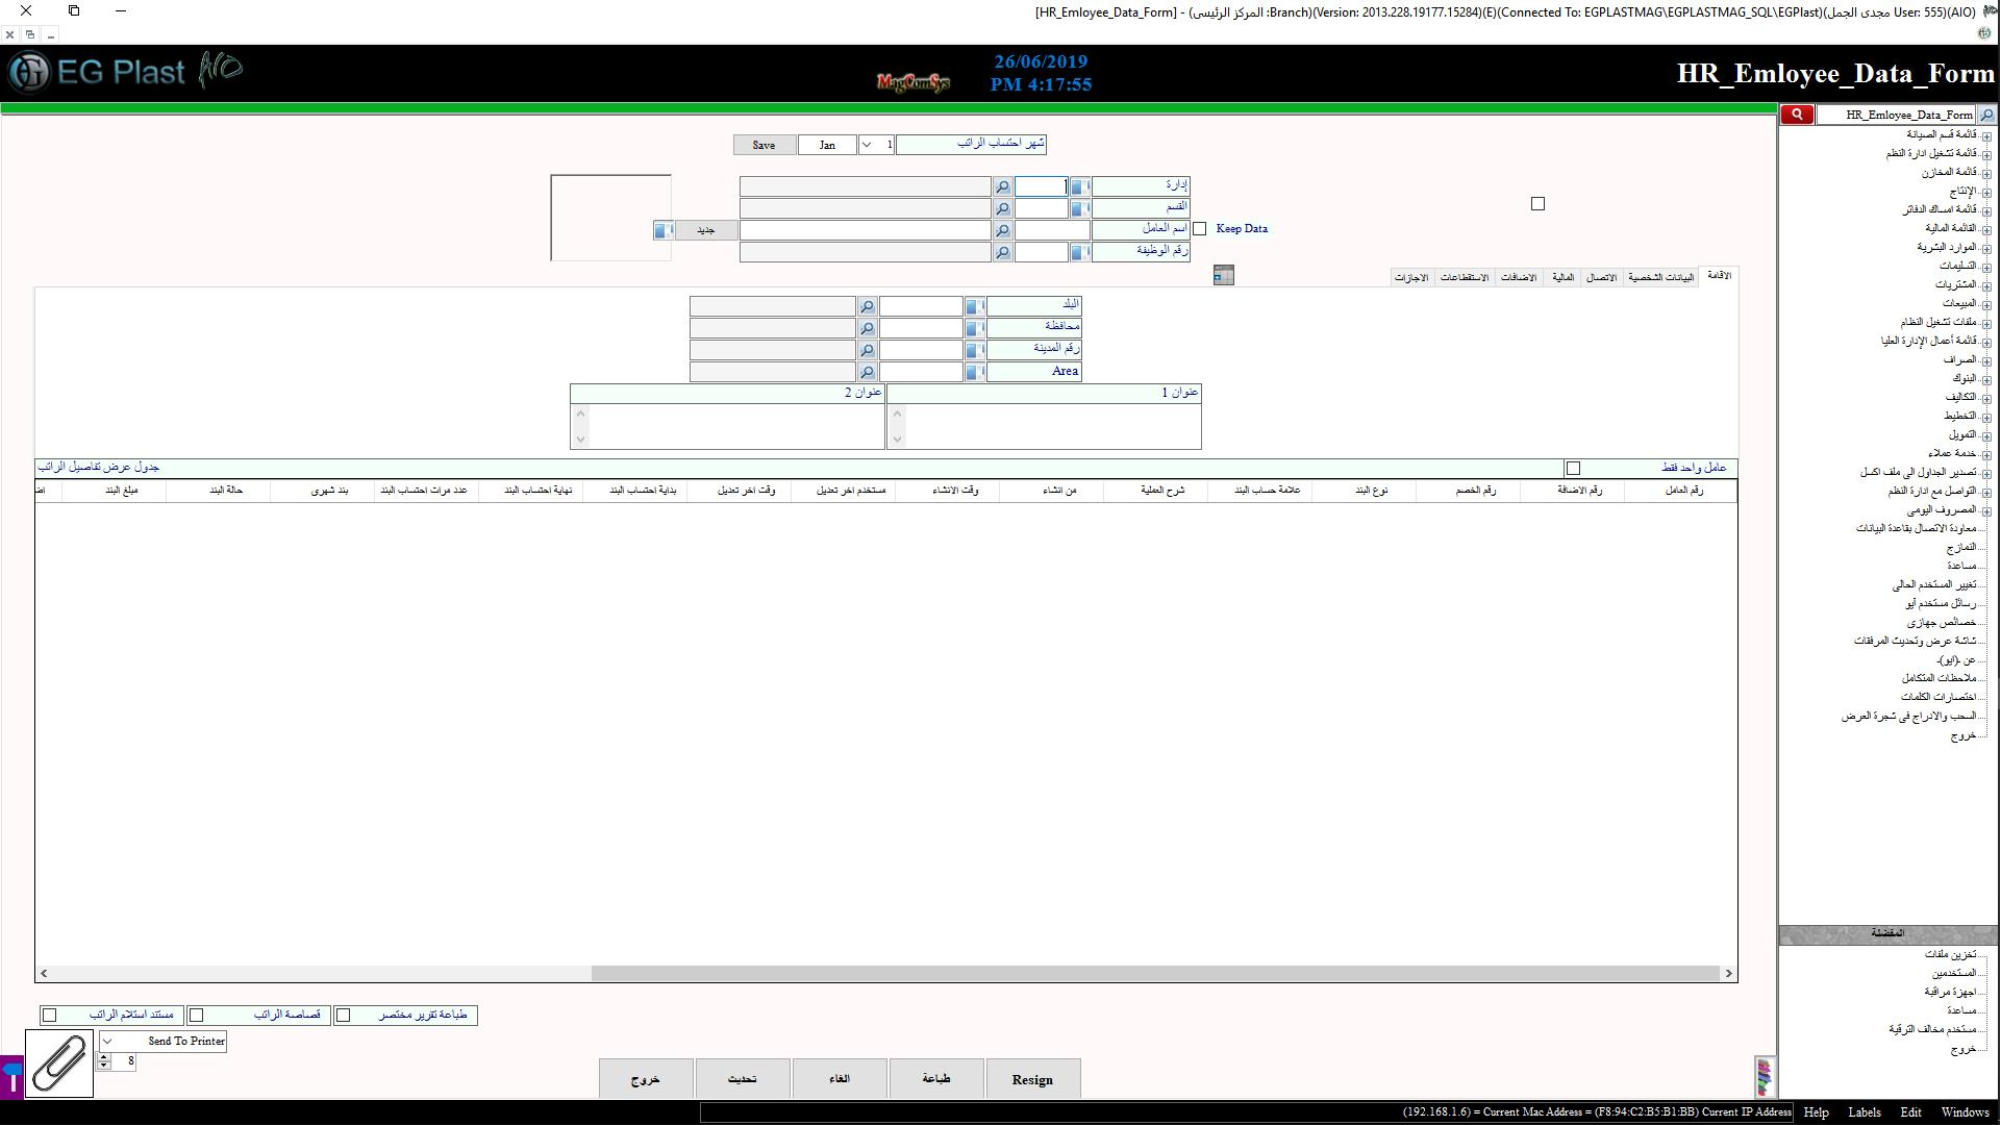This screenshot has width=2000, height=1125.
Task: Switch to the الاتصال tab
Action: 1601,277
